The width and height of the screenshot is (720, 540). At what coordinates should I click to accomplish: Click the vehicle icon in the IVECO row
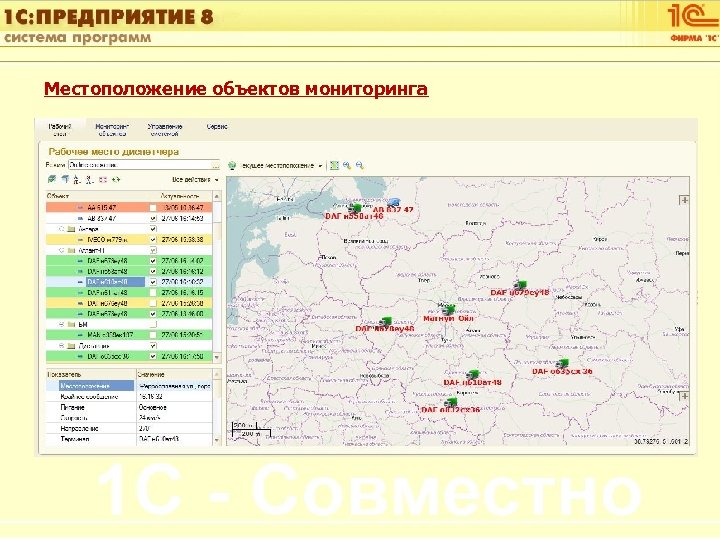[80, 239]
